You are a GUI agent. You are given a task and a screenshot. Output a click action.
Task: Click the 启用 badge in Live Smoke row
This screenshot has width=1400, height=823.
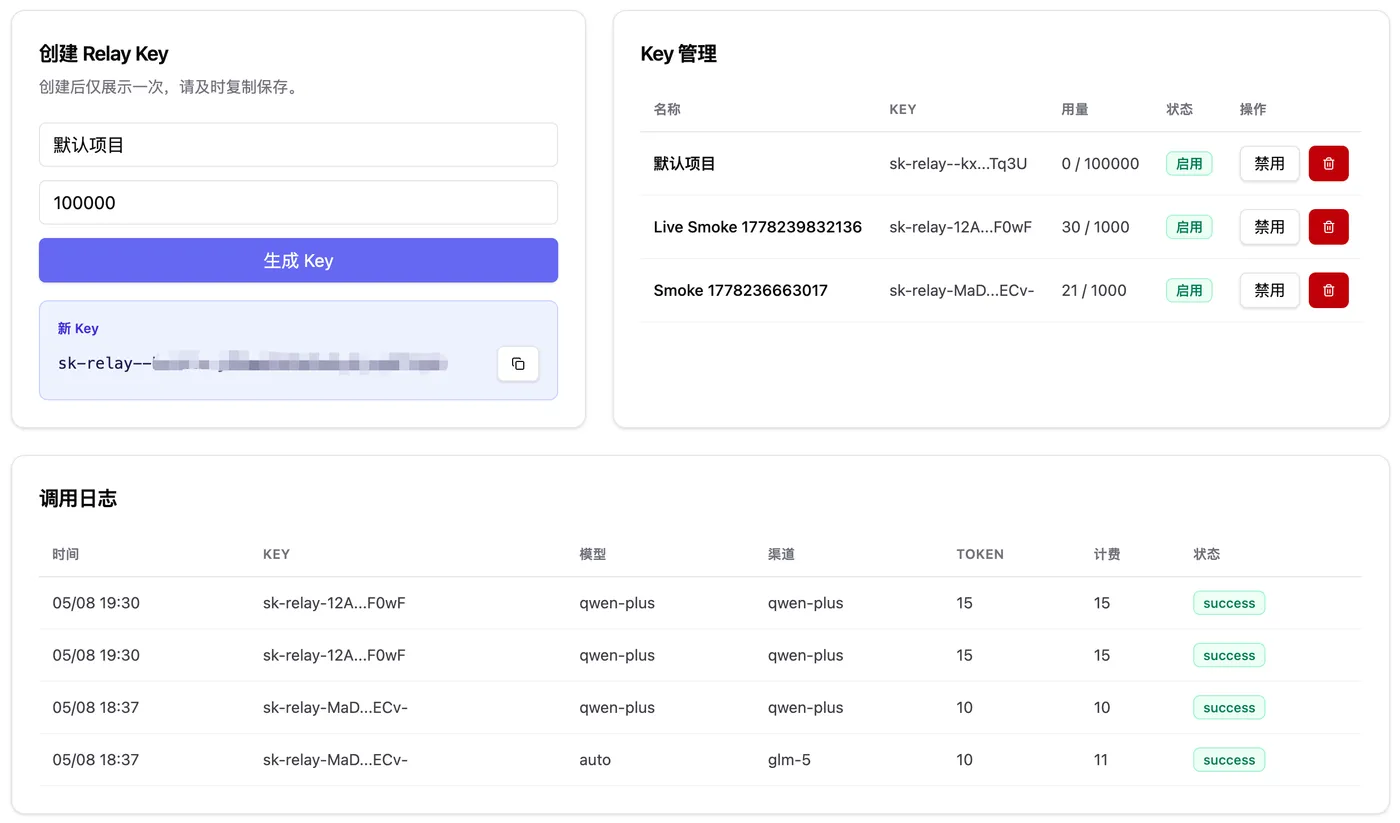pos(1189,227)
